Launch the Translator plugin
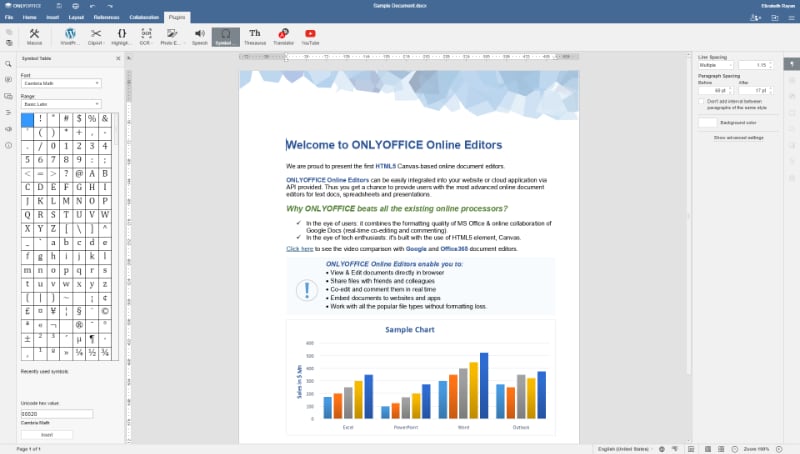The image size is (800, 454). coord(283,37)
